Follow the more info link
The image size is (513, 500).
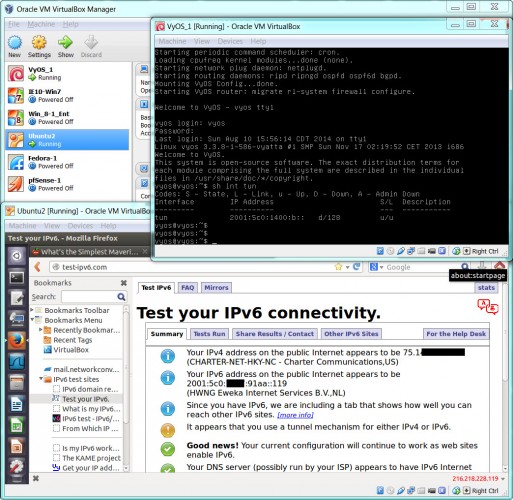tap(295, 415)
